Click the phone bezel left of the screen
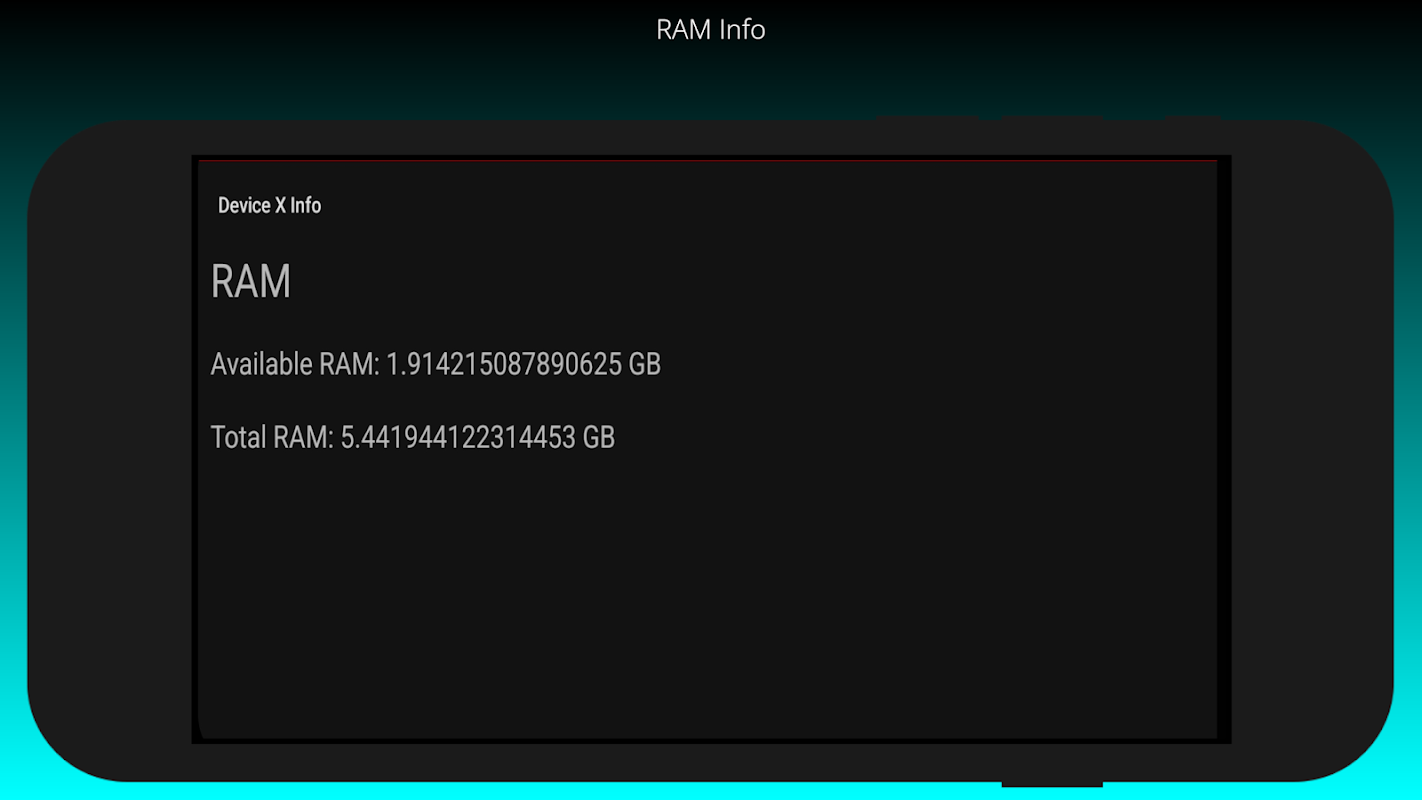 110,450
